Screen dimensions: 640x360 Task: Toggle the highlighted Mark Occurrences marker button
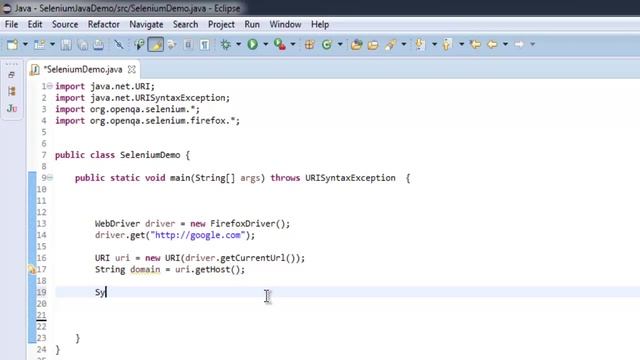pyautogui.click(x=156, y=44)
